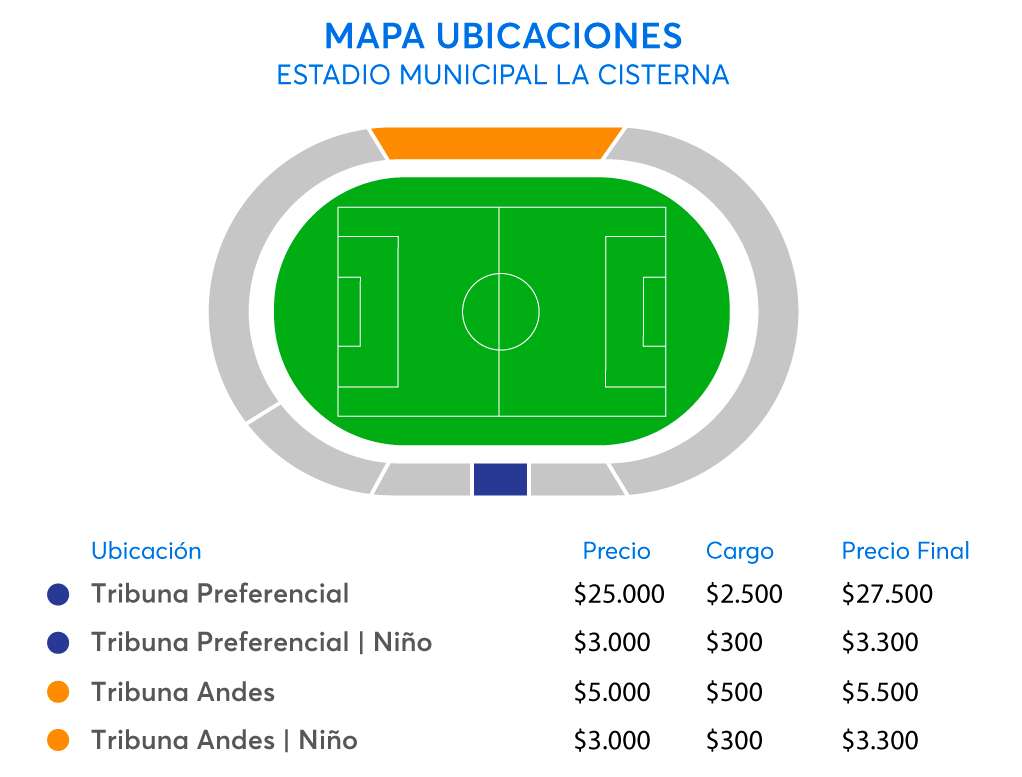Click the MAPA UBICACIONES title
Screen dimensions: 1022x777
(503, 36)
